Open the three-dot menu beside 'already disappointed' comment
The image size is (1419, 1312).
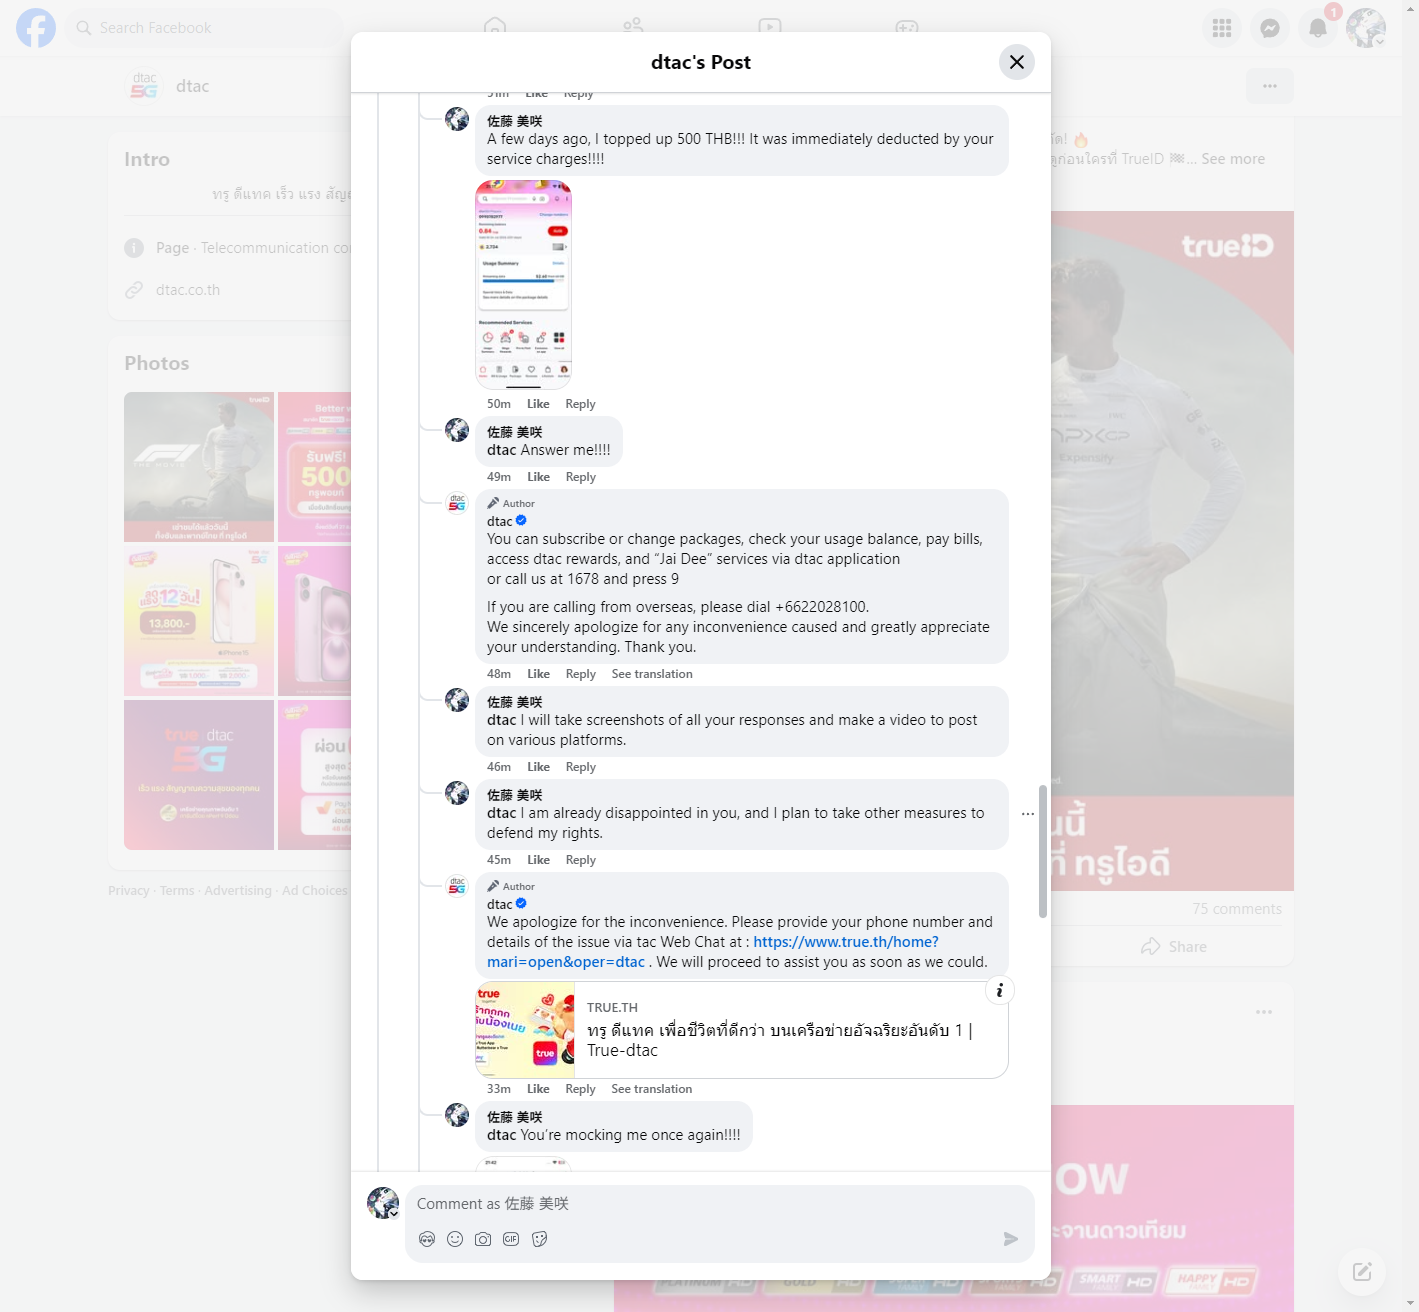point(1028,814)
